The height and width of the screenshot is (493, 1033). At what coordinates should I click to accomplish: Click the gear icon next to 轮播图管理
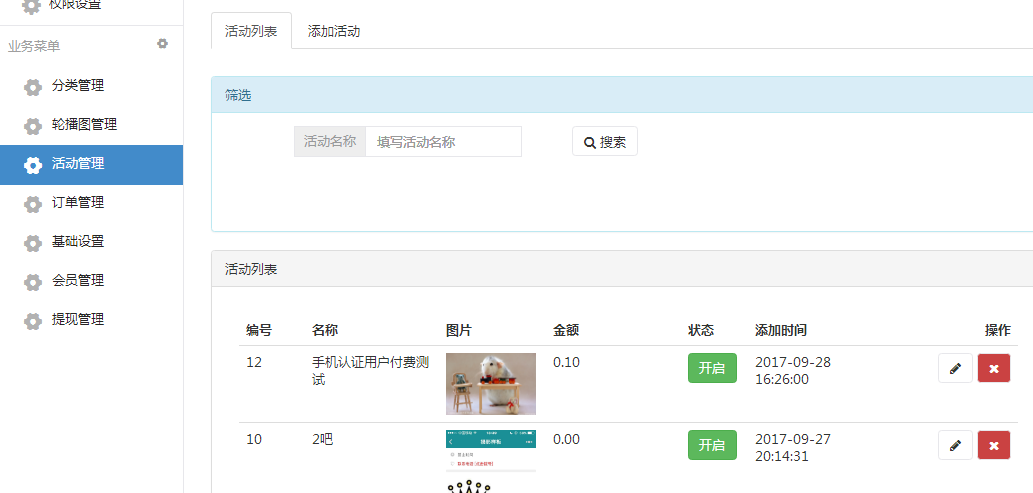pos(33,126)
